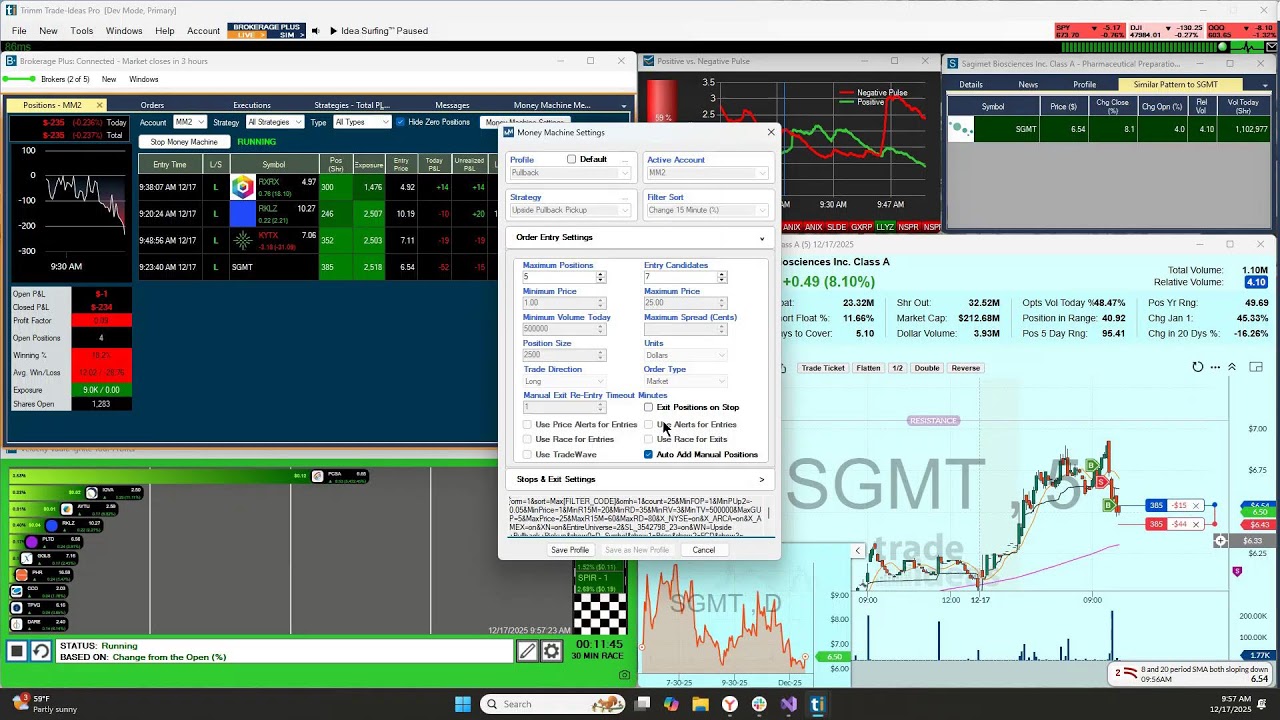Open the Tools menu

coord(82,31)
